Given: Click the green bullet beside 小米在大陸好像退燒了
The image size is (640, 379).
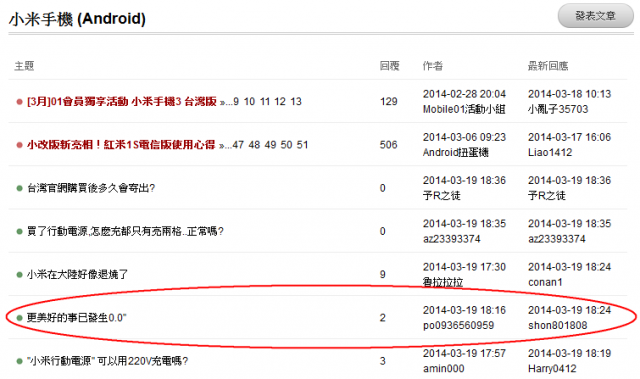Looking at the screenshot, I should coord(19,275).
